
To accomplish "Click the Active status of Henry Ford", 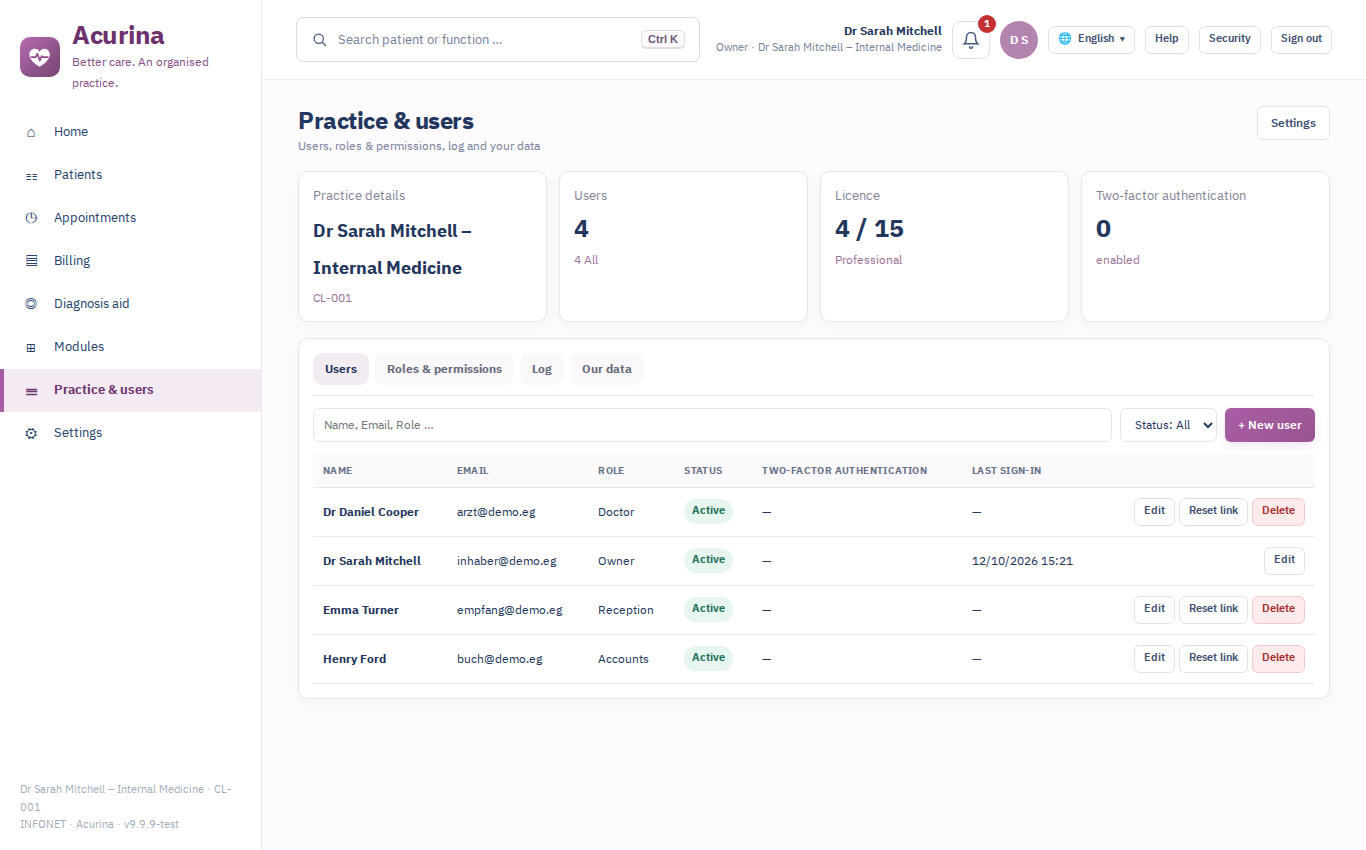I will click(x=708, y=658).
